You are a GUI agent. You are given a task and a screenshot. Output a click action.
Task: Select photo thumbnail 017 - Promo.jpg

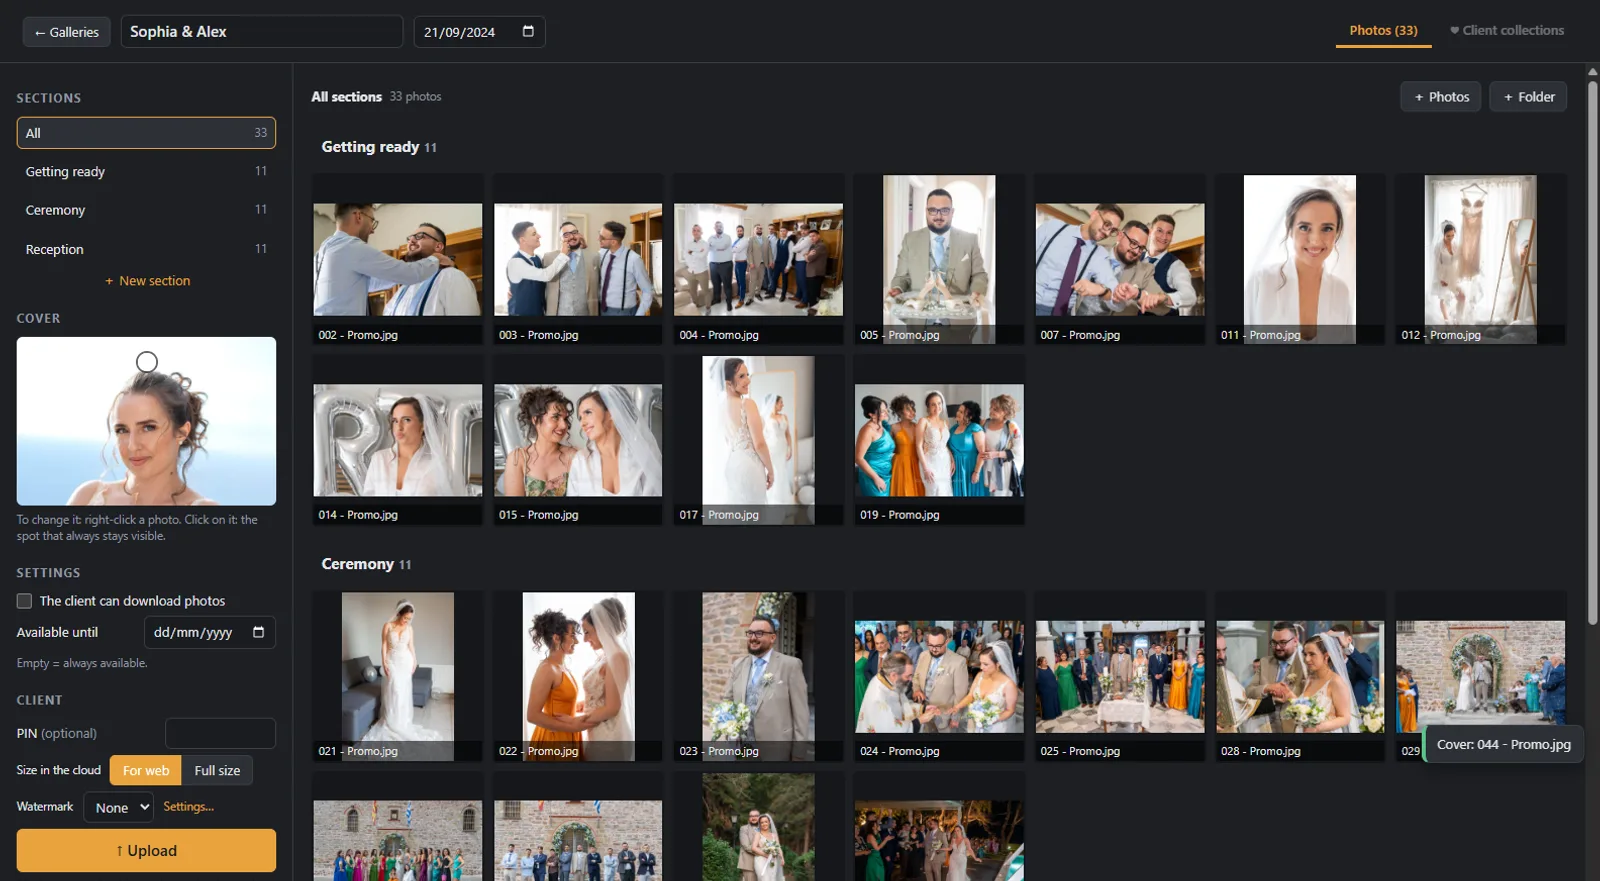tap(759, 440)
